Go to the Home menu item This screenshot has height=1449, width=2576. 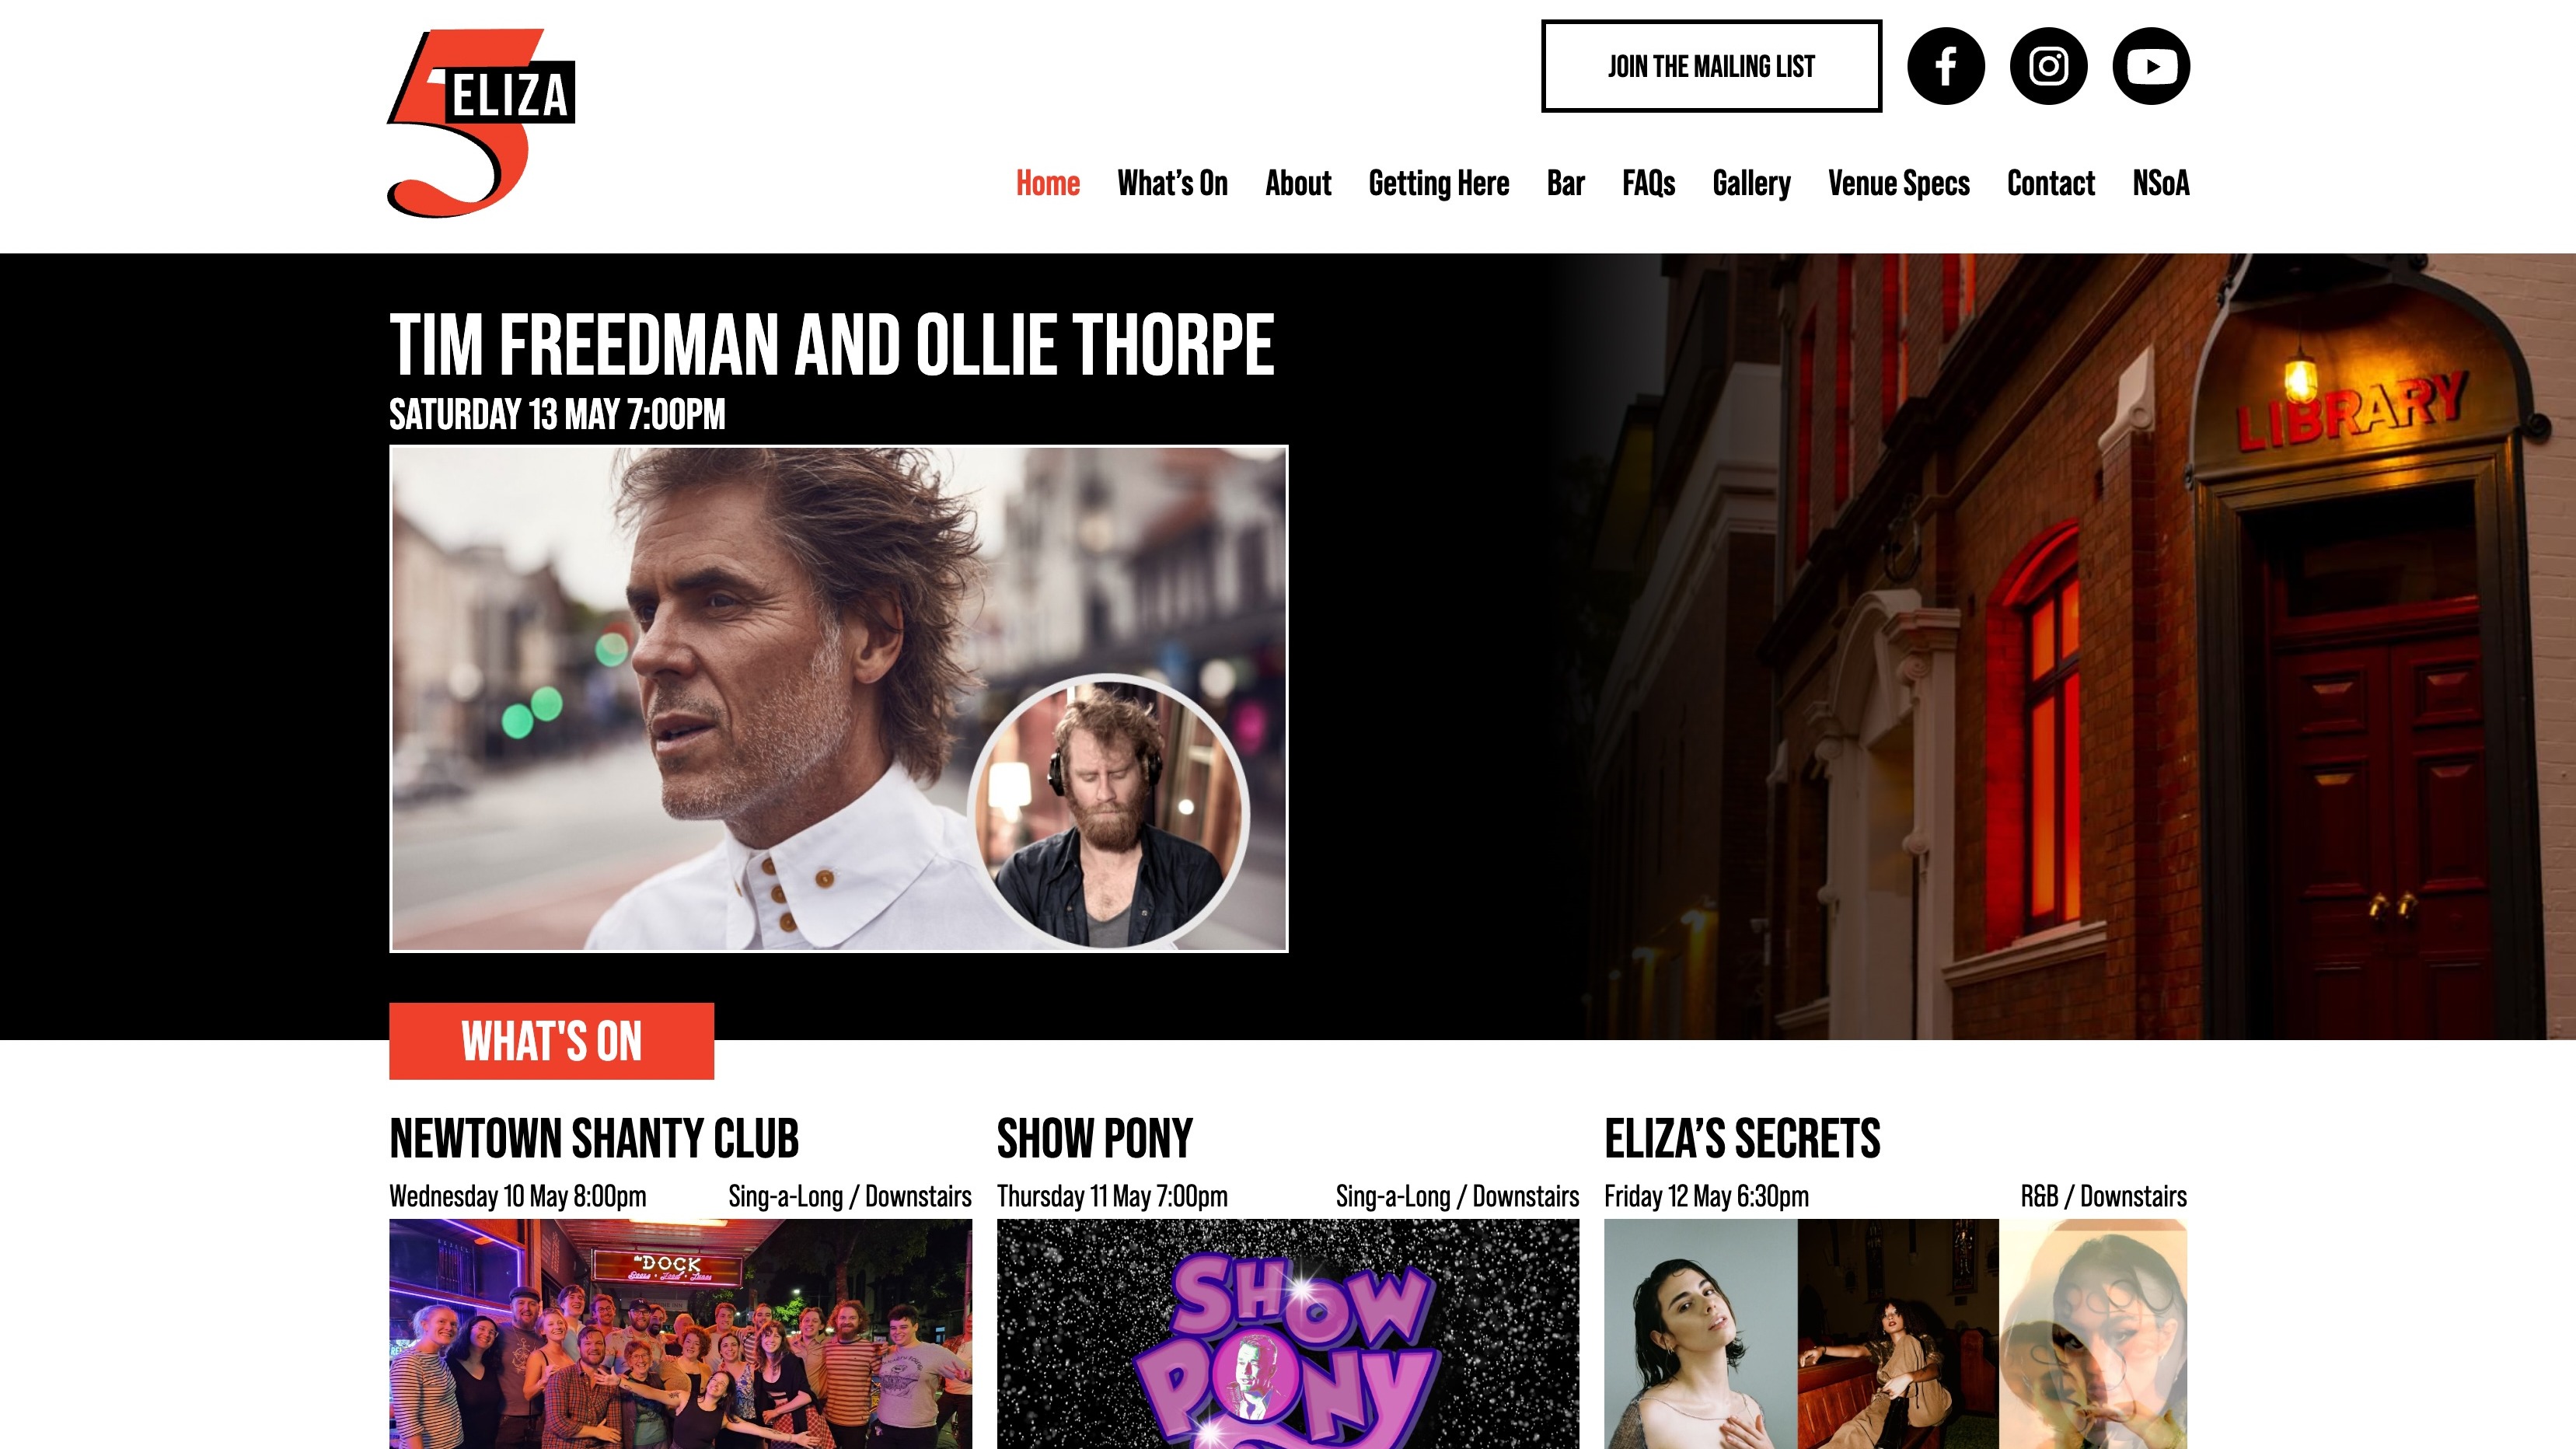coord(1047,183)
